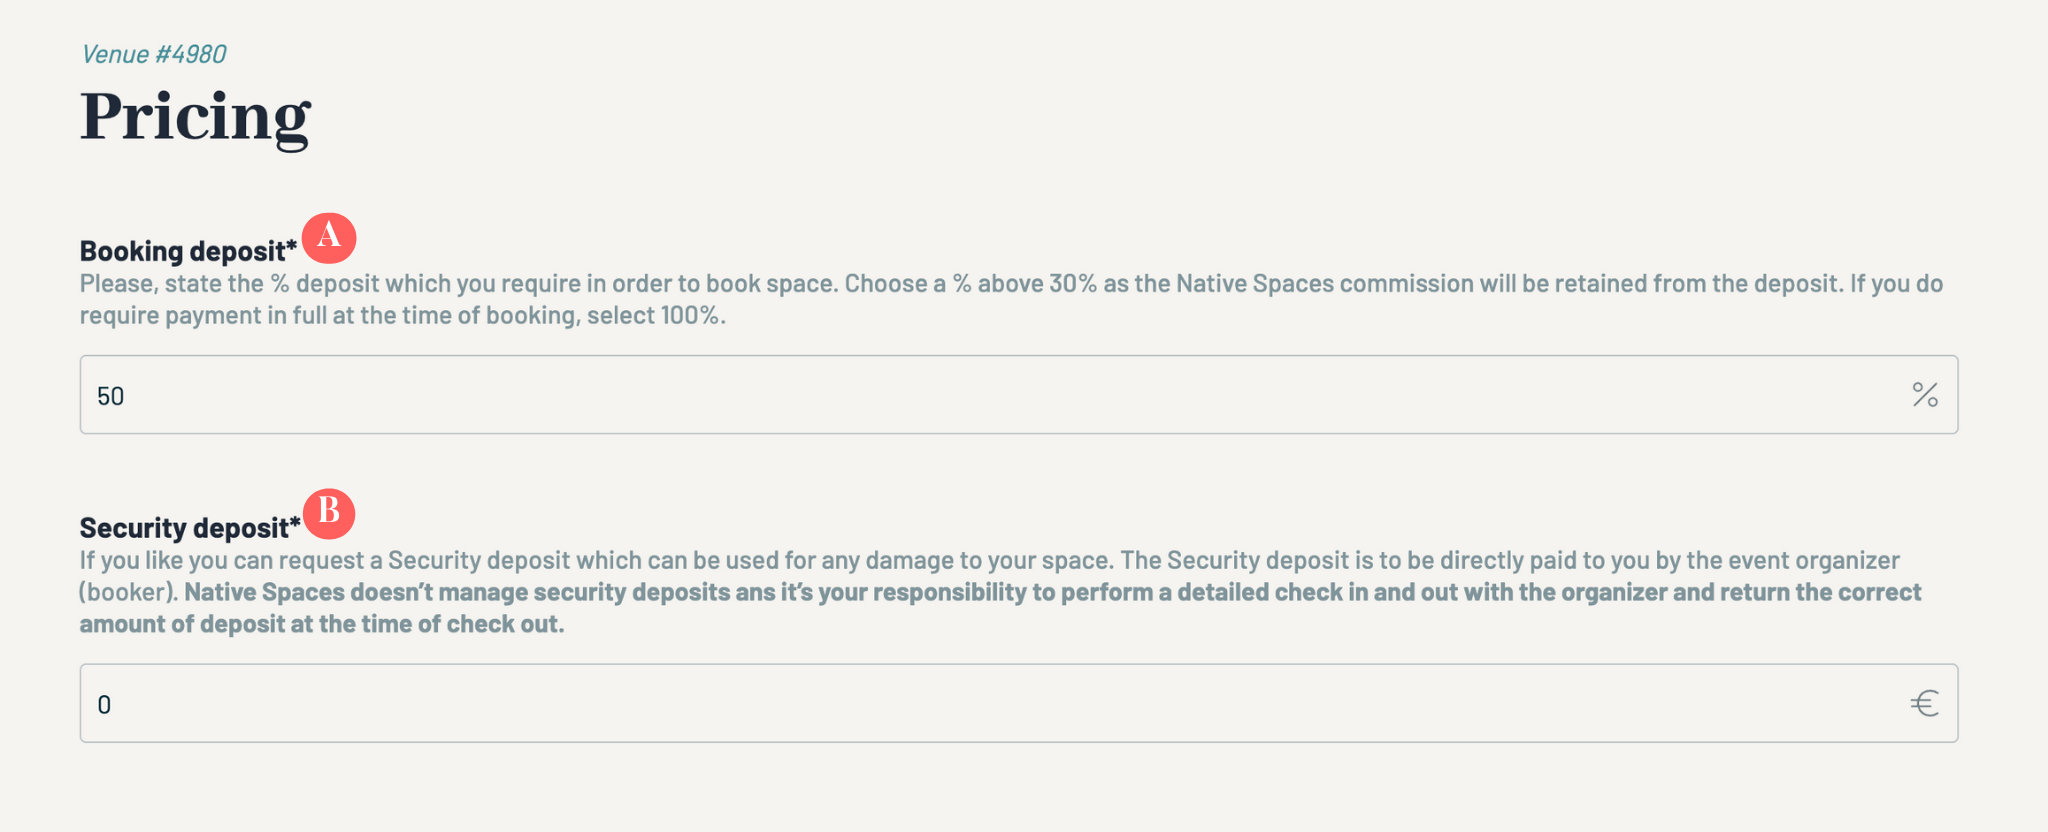Click the red A marker badge

[x=329, y=238]
